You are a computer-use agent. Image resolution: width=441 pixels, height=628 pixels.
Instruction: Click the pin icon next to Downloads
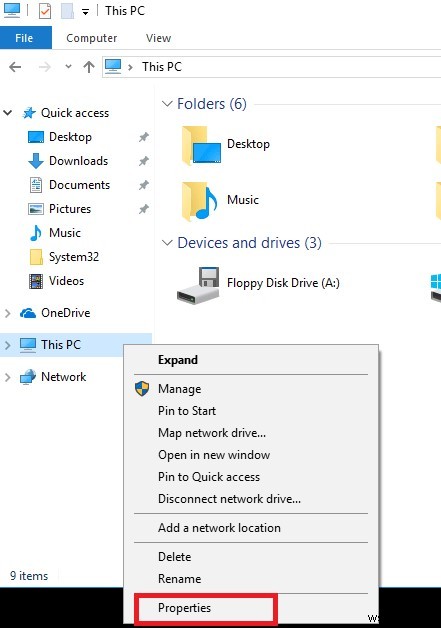(x=144, y=161)
